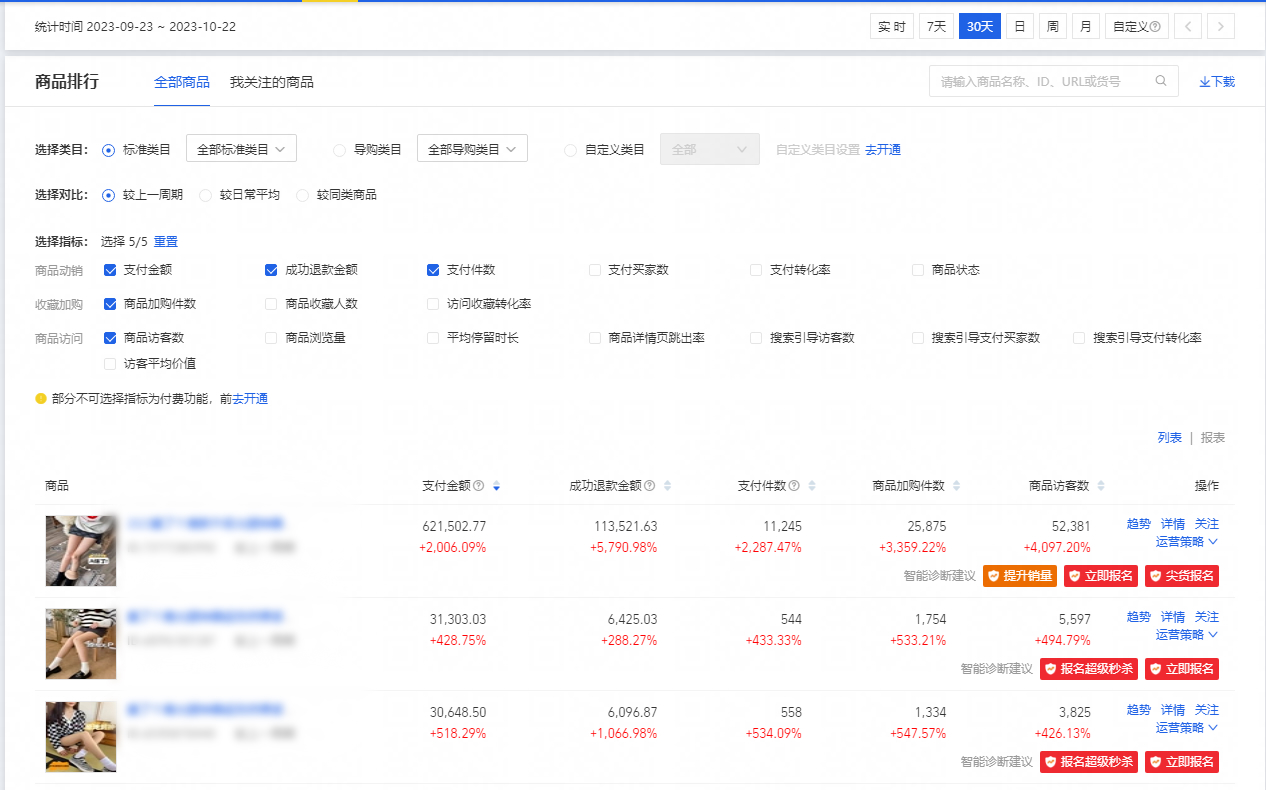Click the previous period left arrow

pos(1187,27)
